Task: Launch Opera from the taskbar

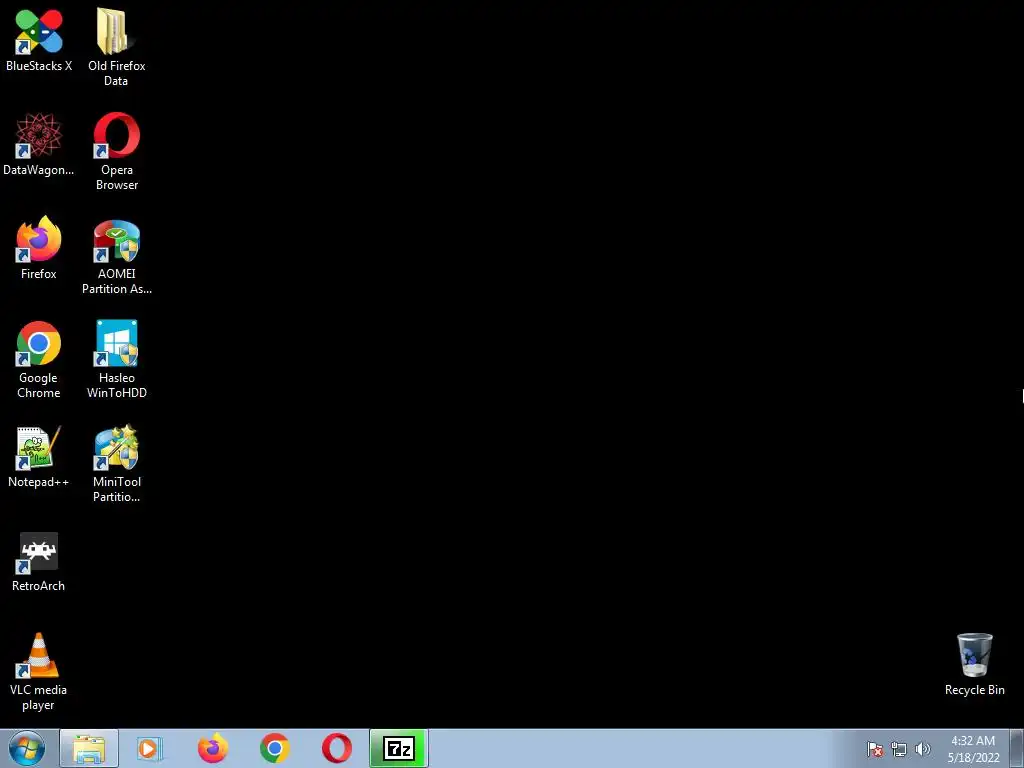Action: [336, 748]
